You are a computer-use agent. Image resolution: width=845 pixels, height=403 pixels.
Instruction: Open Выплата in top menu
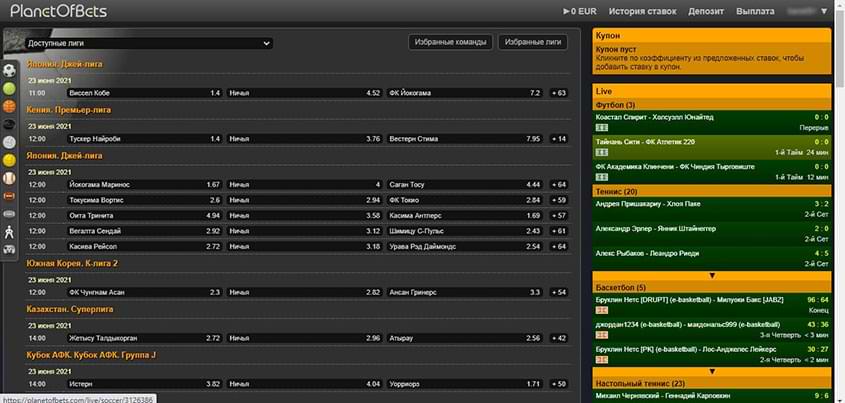click(755, 11)
